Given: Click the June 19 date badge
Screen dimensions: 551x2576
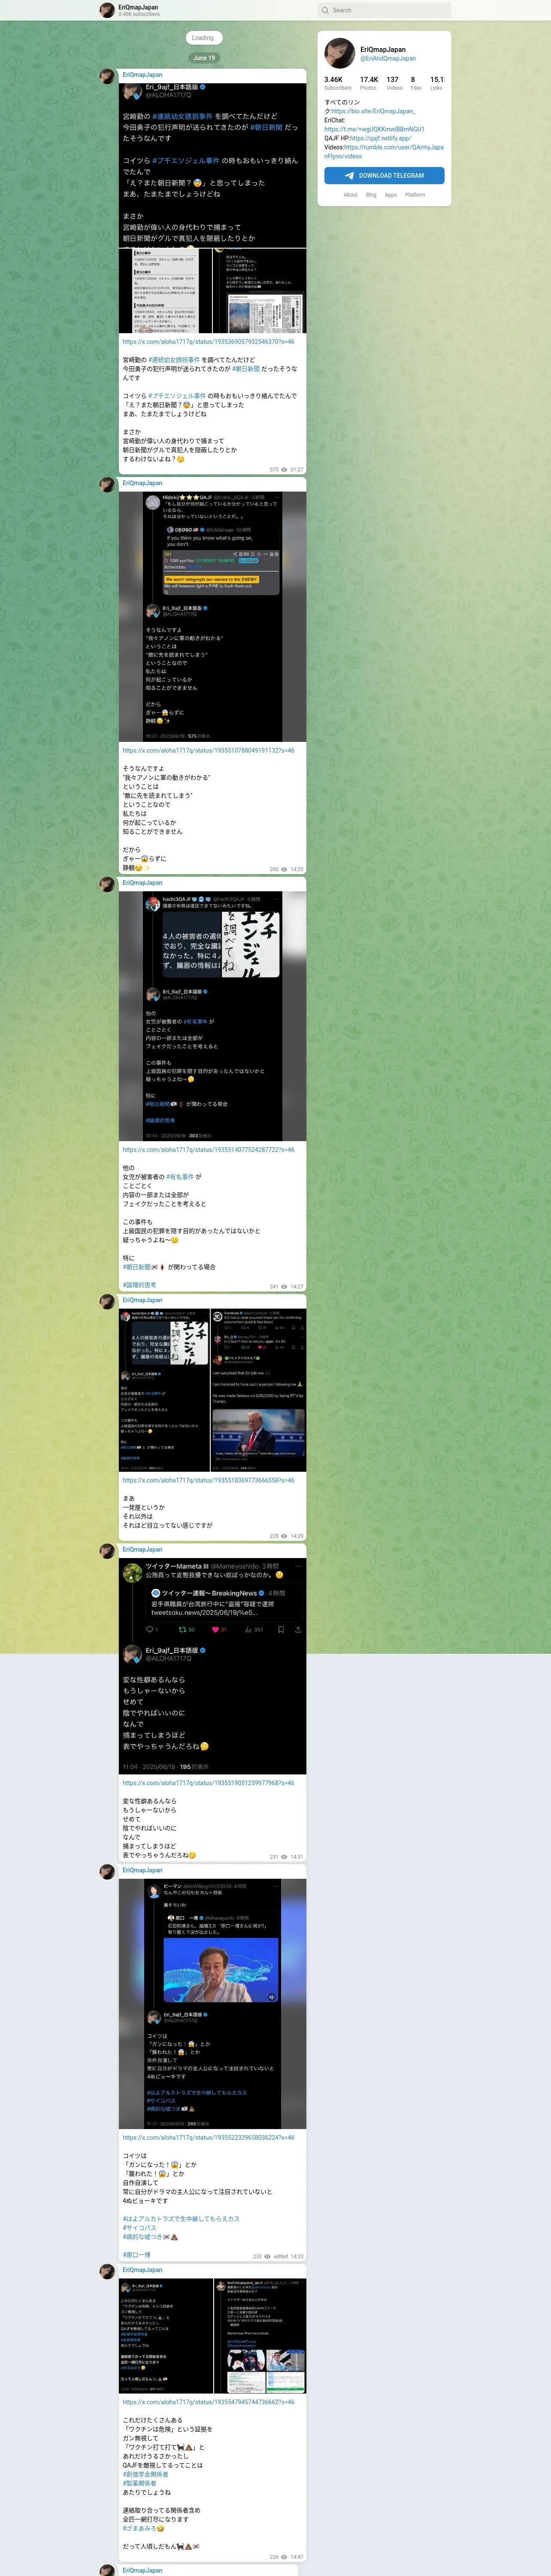Looking at the screenshot, I should [x=204, y=58].
